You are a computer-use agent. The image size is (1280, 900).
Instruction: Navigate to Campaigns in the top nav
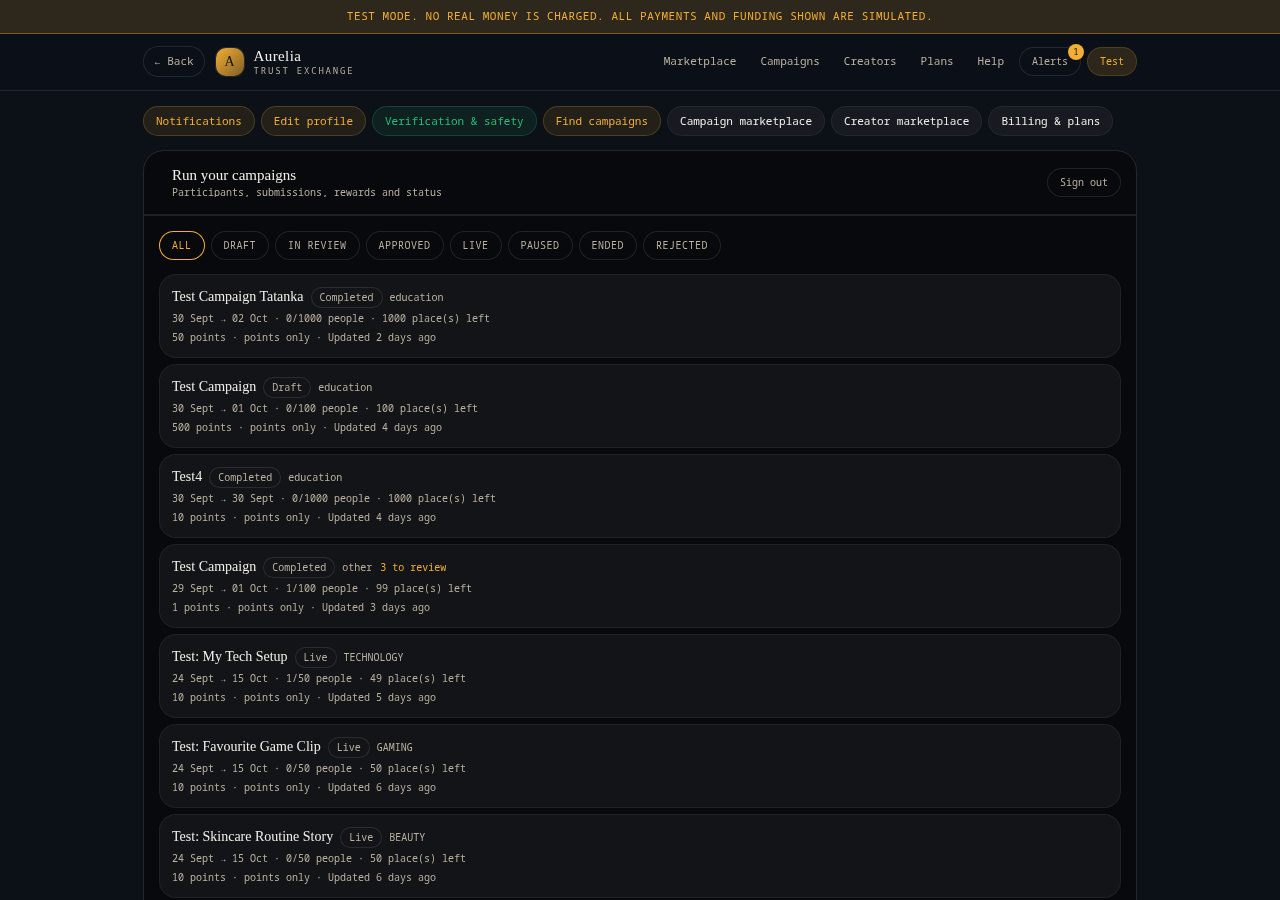click(790, 62)
